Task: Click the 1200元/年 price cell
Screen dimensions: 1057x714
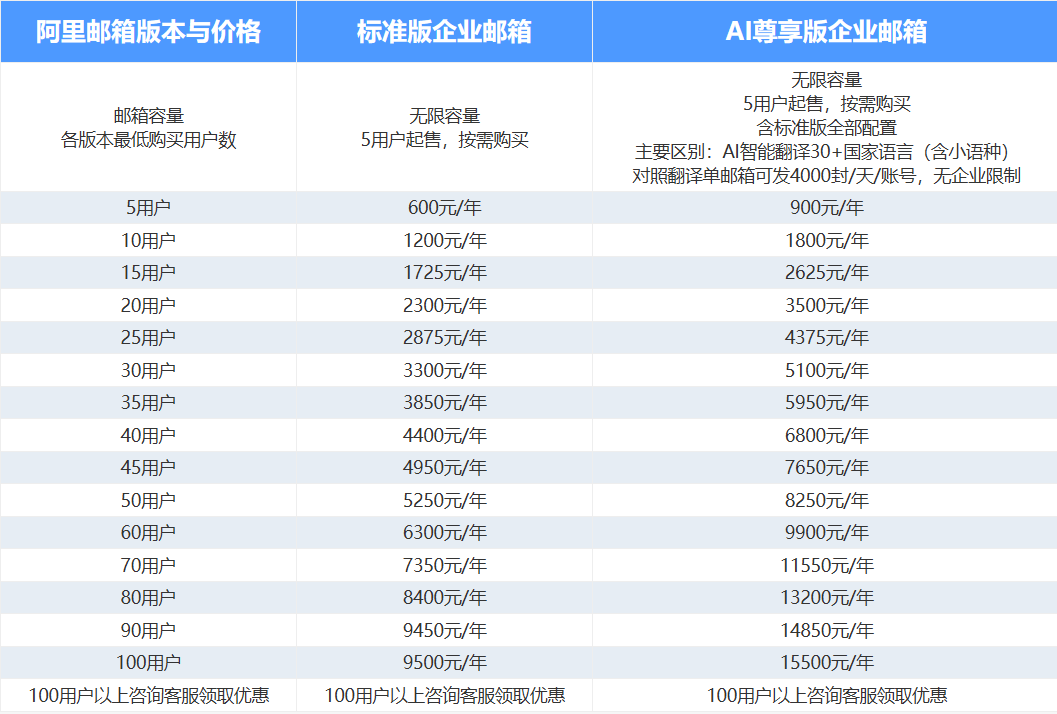Action: [444, 240]
